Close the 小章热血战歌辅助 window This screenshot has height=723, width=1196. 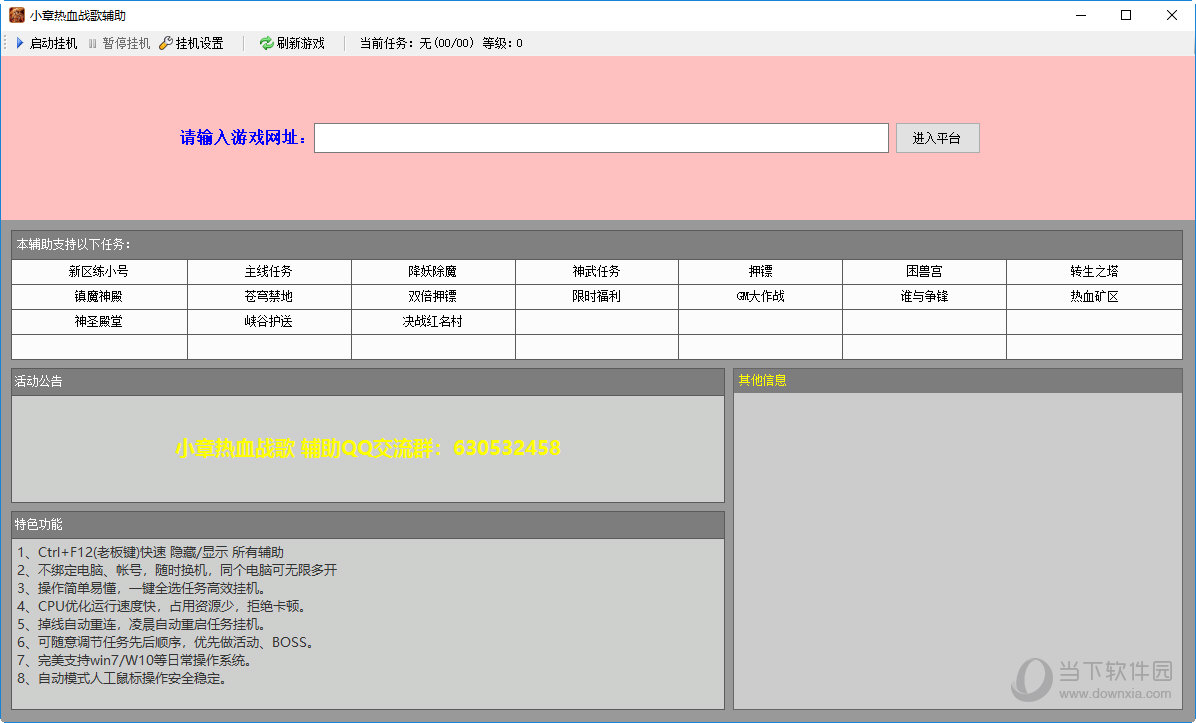coord(1172,15)
